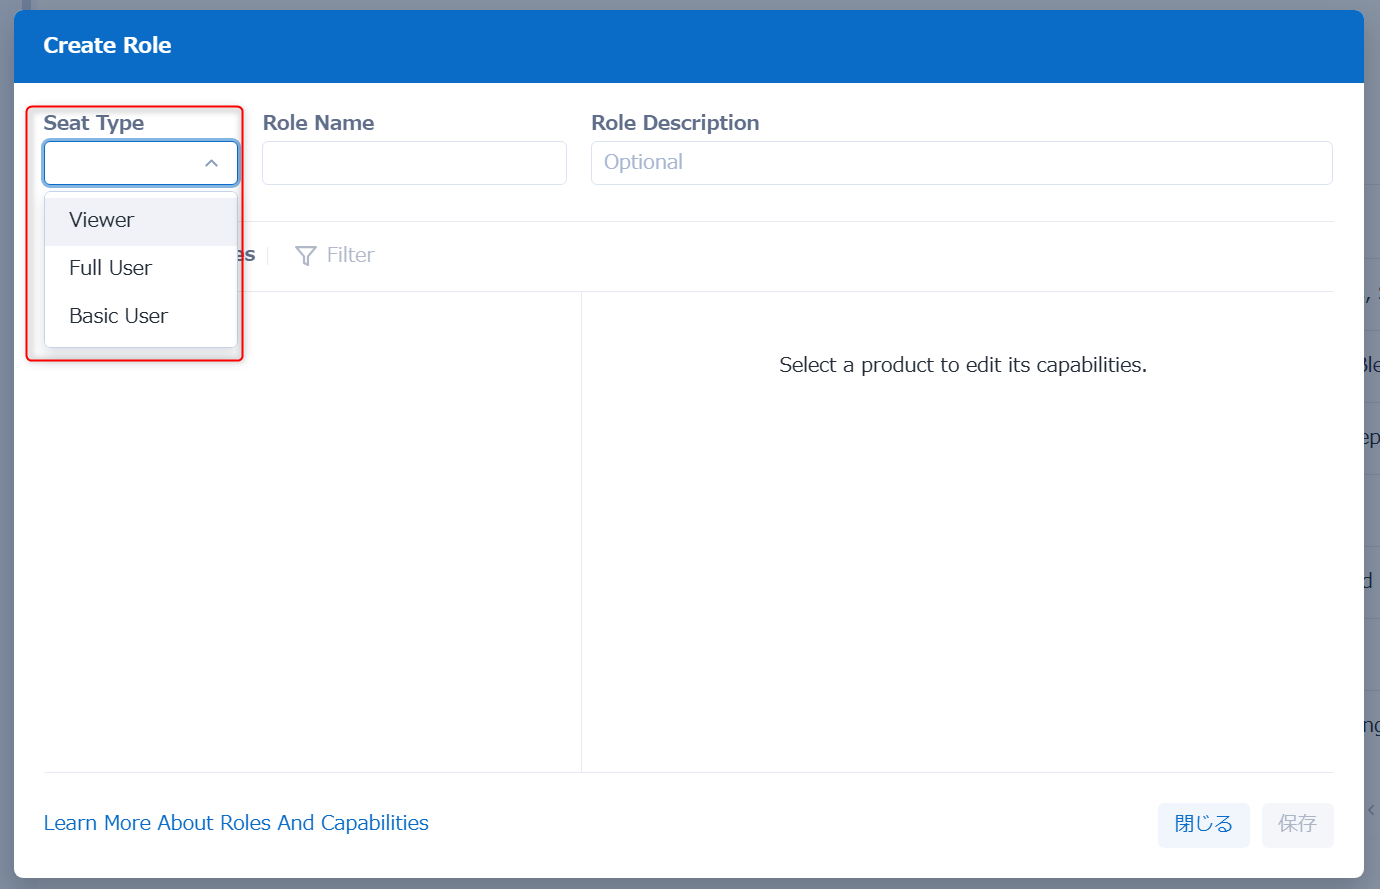Choose Full User from the list
The width and height of the screenshot is (1380, 889).
[x=141, y=268]
